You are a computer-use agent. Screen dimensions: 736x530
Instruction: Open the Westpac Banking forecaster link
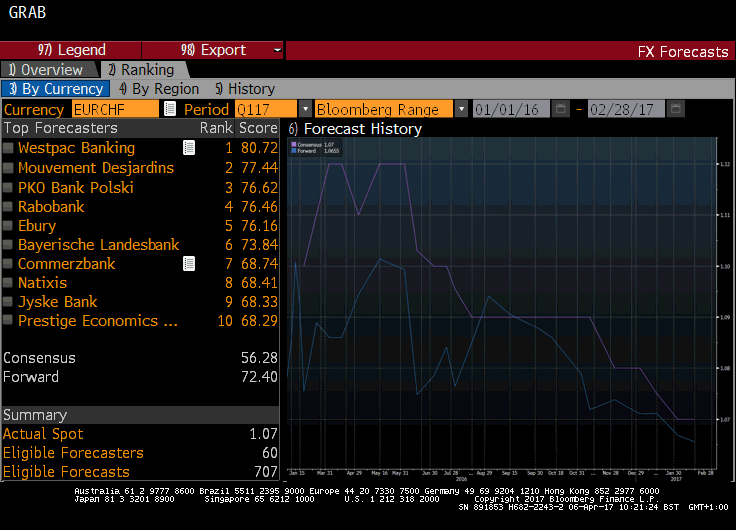click(x=77, y=148)
